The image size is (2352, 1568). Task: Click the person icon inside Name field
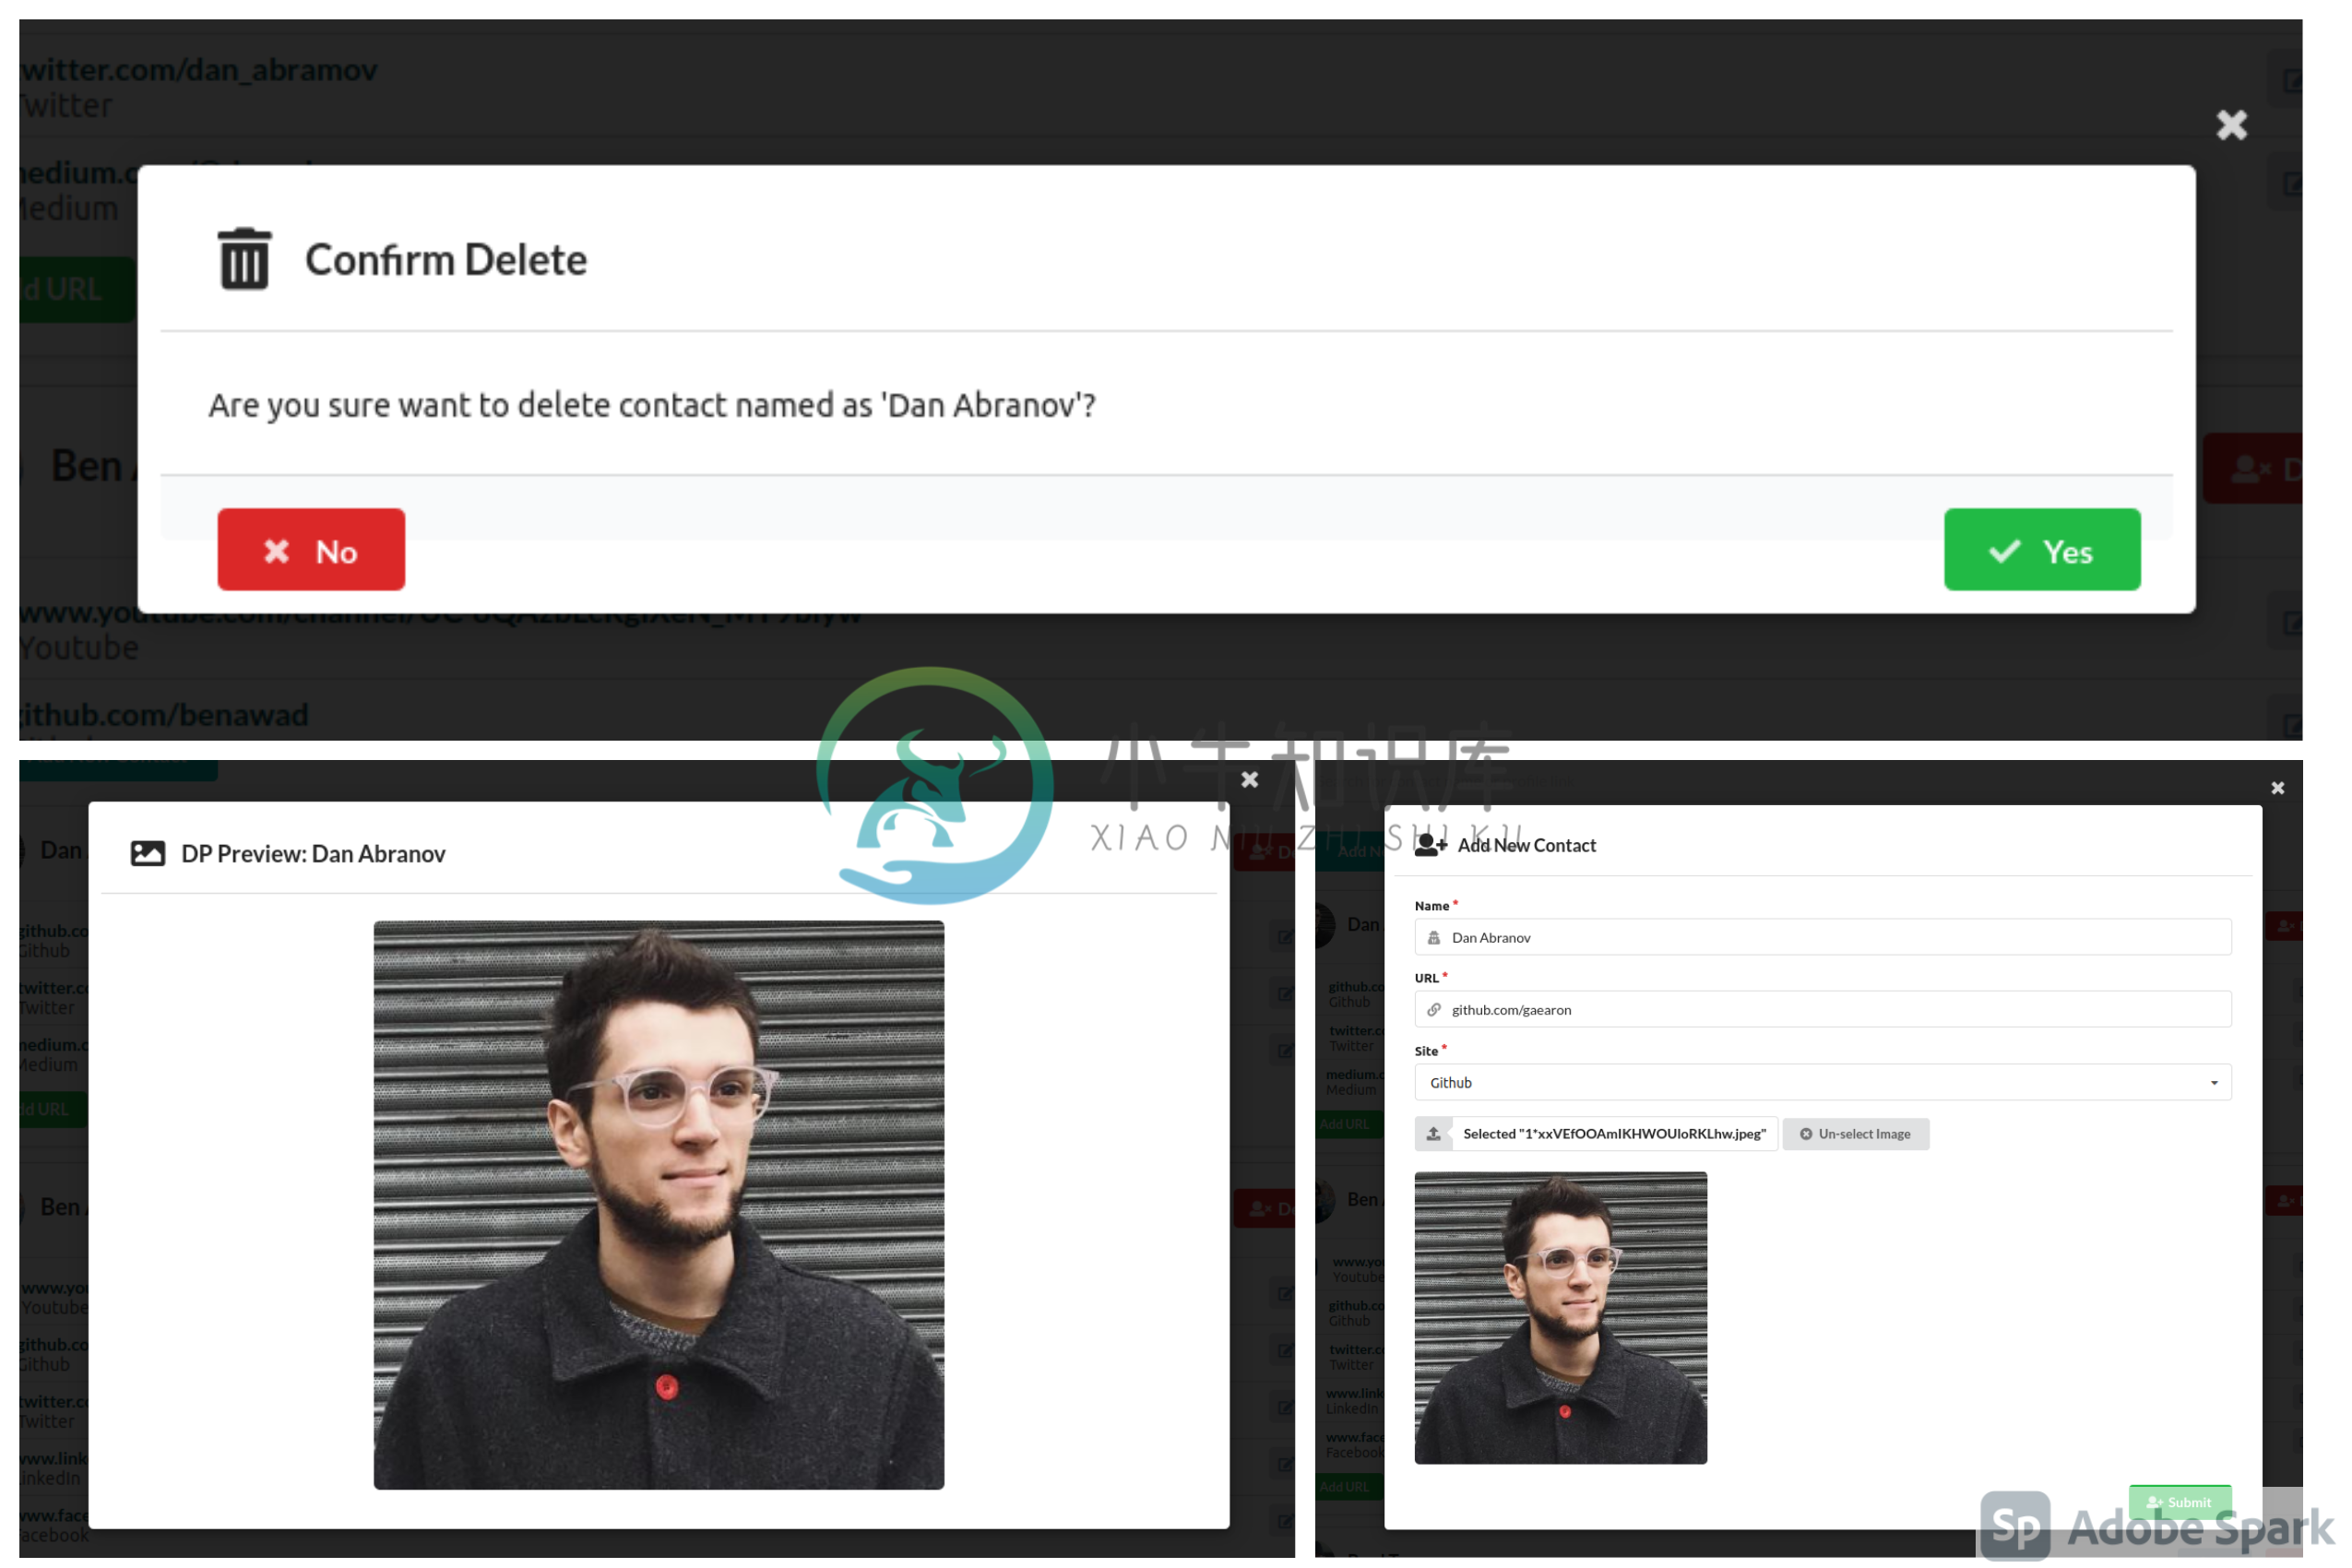coord(1433,938)
